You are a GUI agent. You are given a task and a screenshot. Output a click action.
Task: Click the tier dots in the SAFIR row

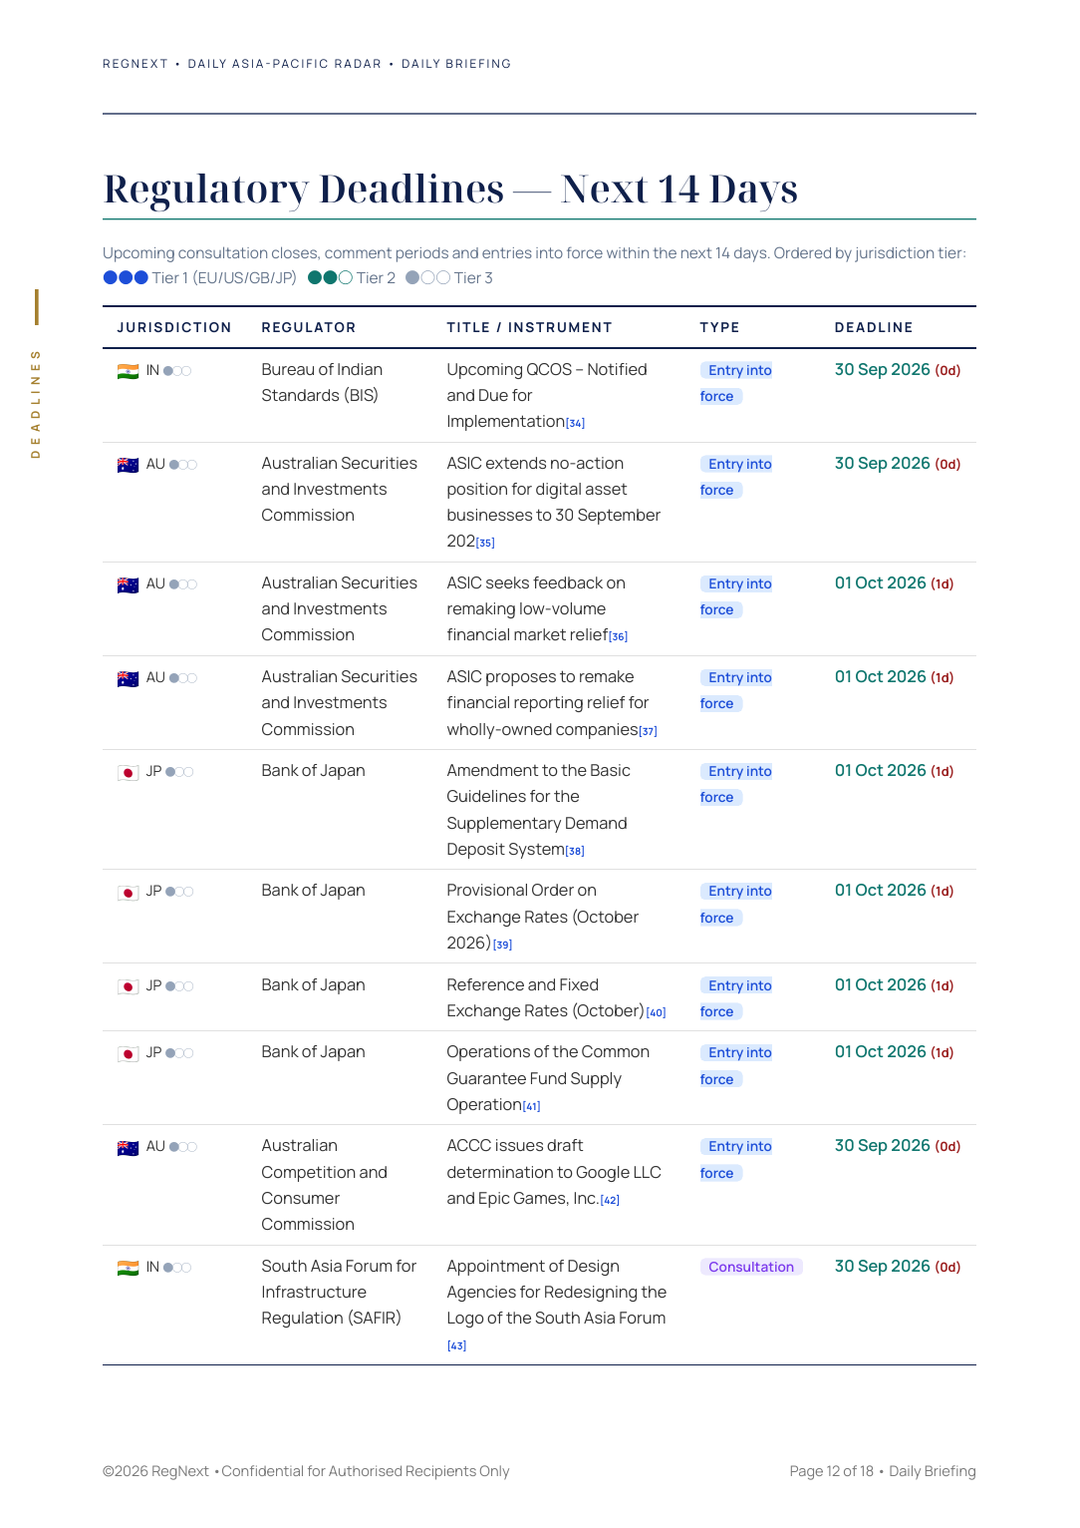coord(177,1268)
